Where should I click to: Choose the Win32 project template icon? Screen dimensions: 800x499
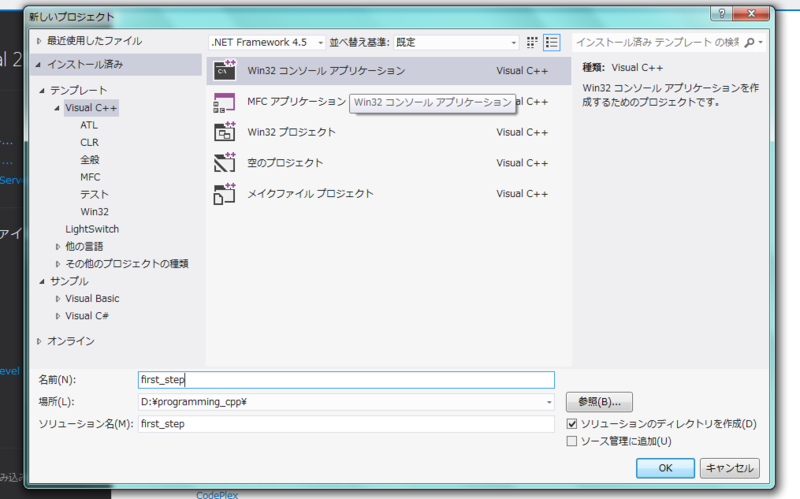[x=224, y=132]
